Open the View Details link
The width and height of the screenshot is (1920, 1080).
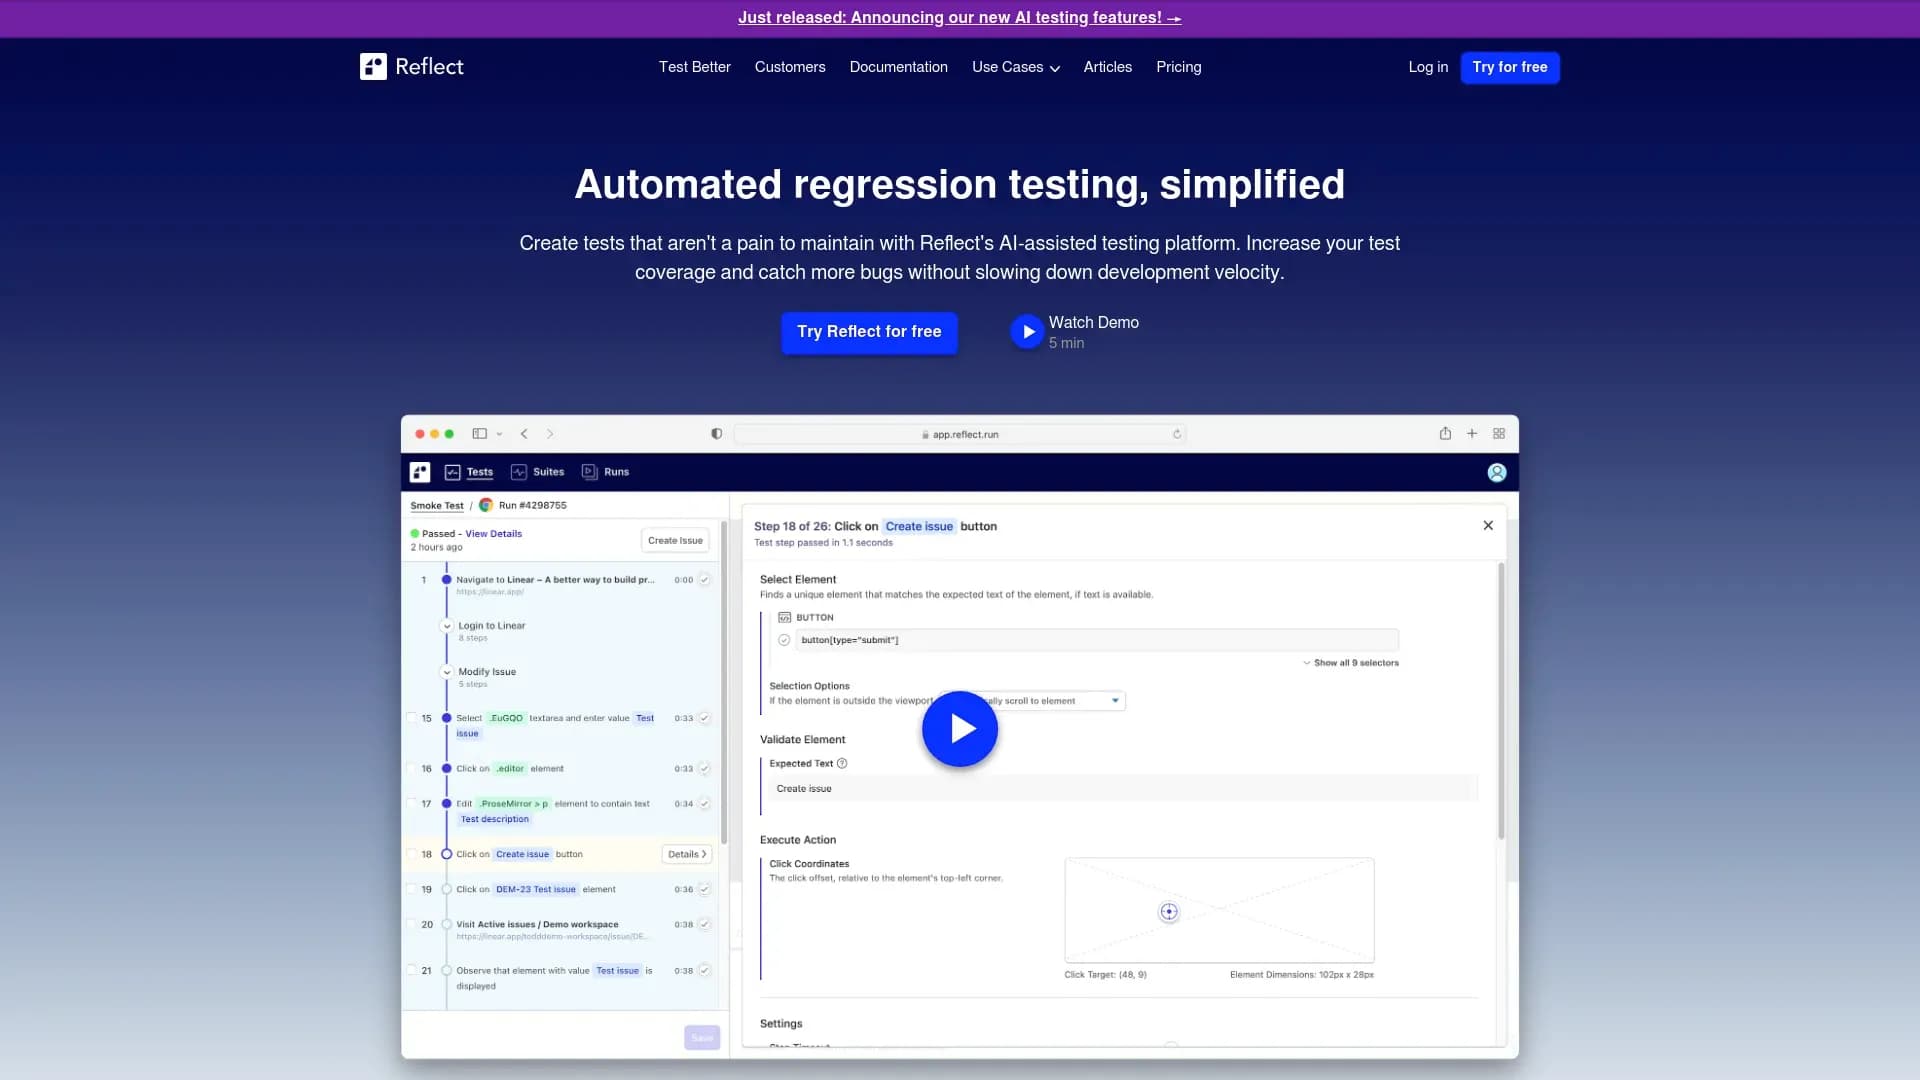(x=494, y=534)
